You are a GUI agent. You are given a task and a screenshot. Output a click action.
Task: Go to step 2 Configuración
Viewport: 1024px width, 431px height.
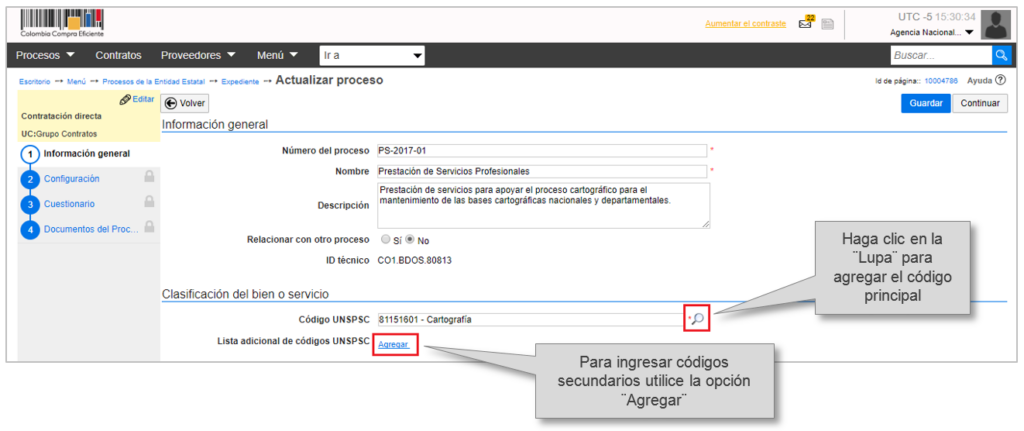71,178
